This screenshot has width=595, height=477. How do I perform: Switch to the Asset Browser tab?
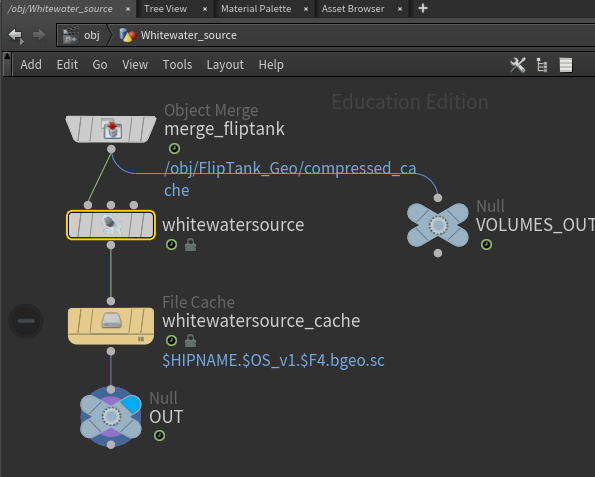point(353,8)
